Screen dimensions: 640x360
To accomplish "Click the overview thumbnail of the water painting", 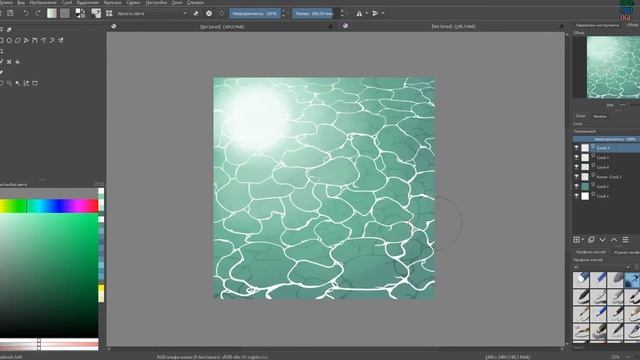I will click(613, 67).
